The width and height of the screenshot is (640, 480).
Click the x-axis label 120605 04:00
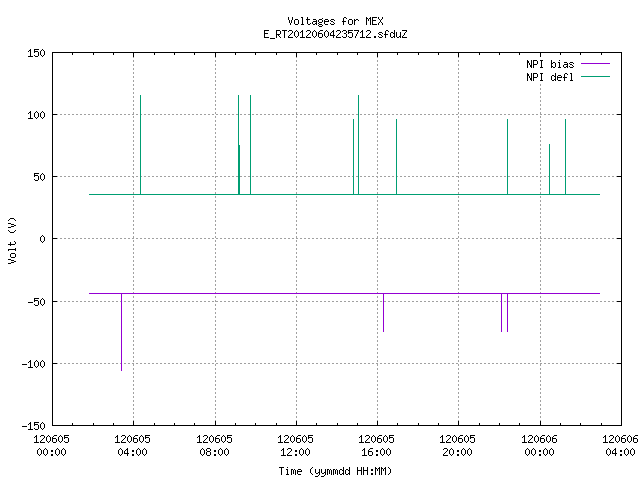tap(132, 445)
